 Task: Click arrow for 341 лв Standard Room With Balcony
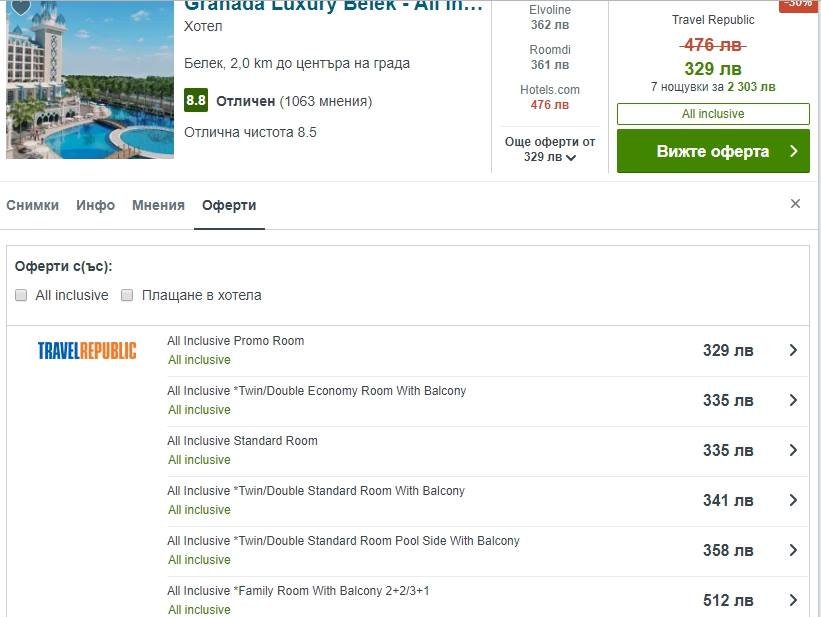point(793,500)
